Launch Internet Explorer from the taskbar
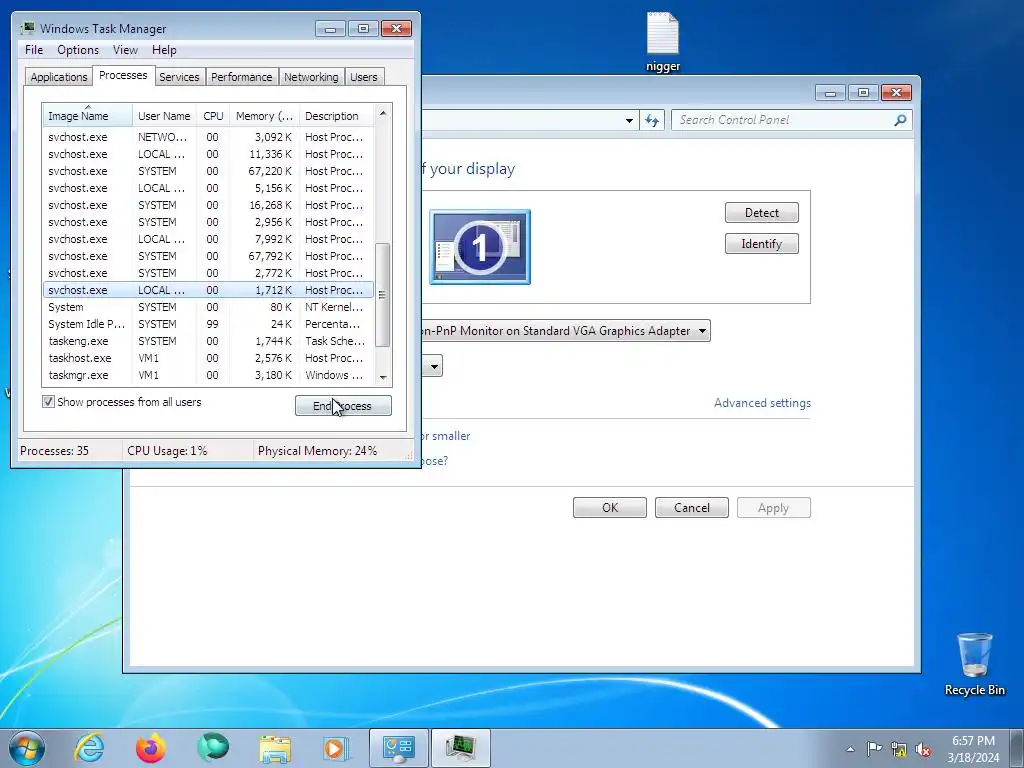 pos(89,748)
